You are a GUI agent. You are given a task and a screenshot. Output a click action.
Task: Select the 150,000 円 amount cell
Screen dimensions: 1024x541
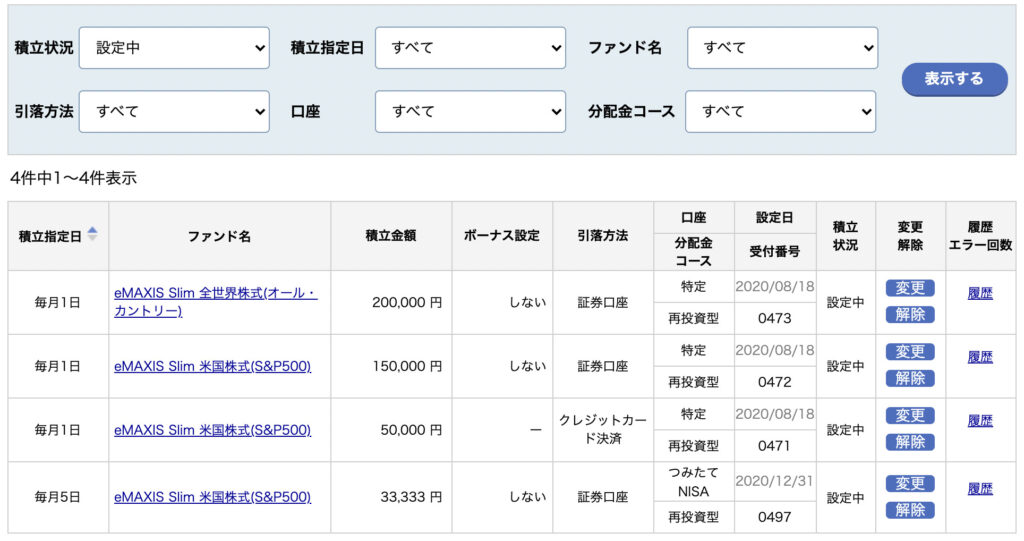[391, 367]
